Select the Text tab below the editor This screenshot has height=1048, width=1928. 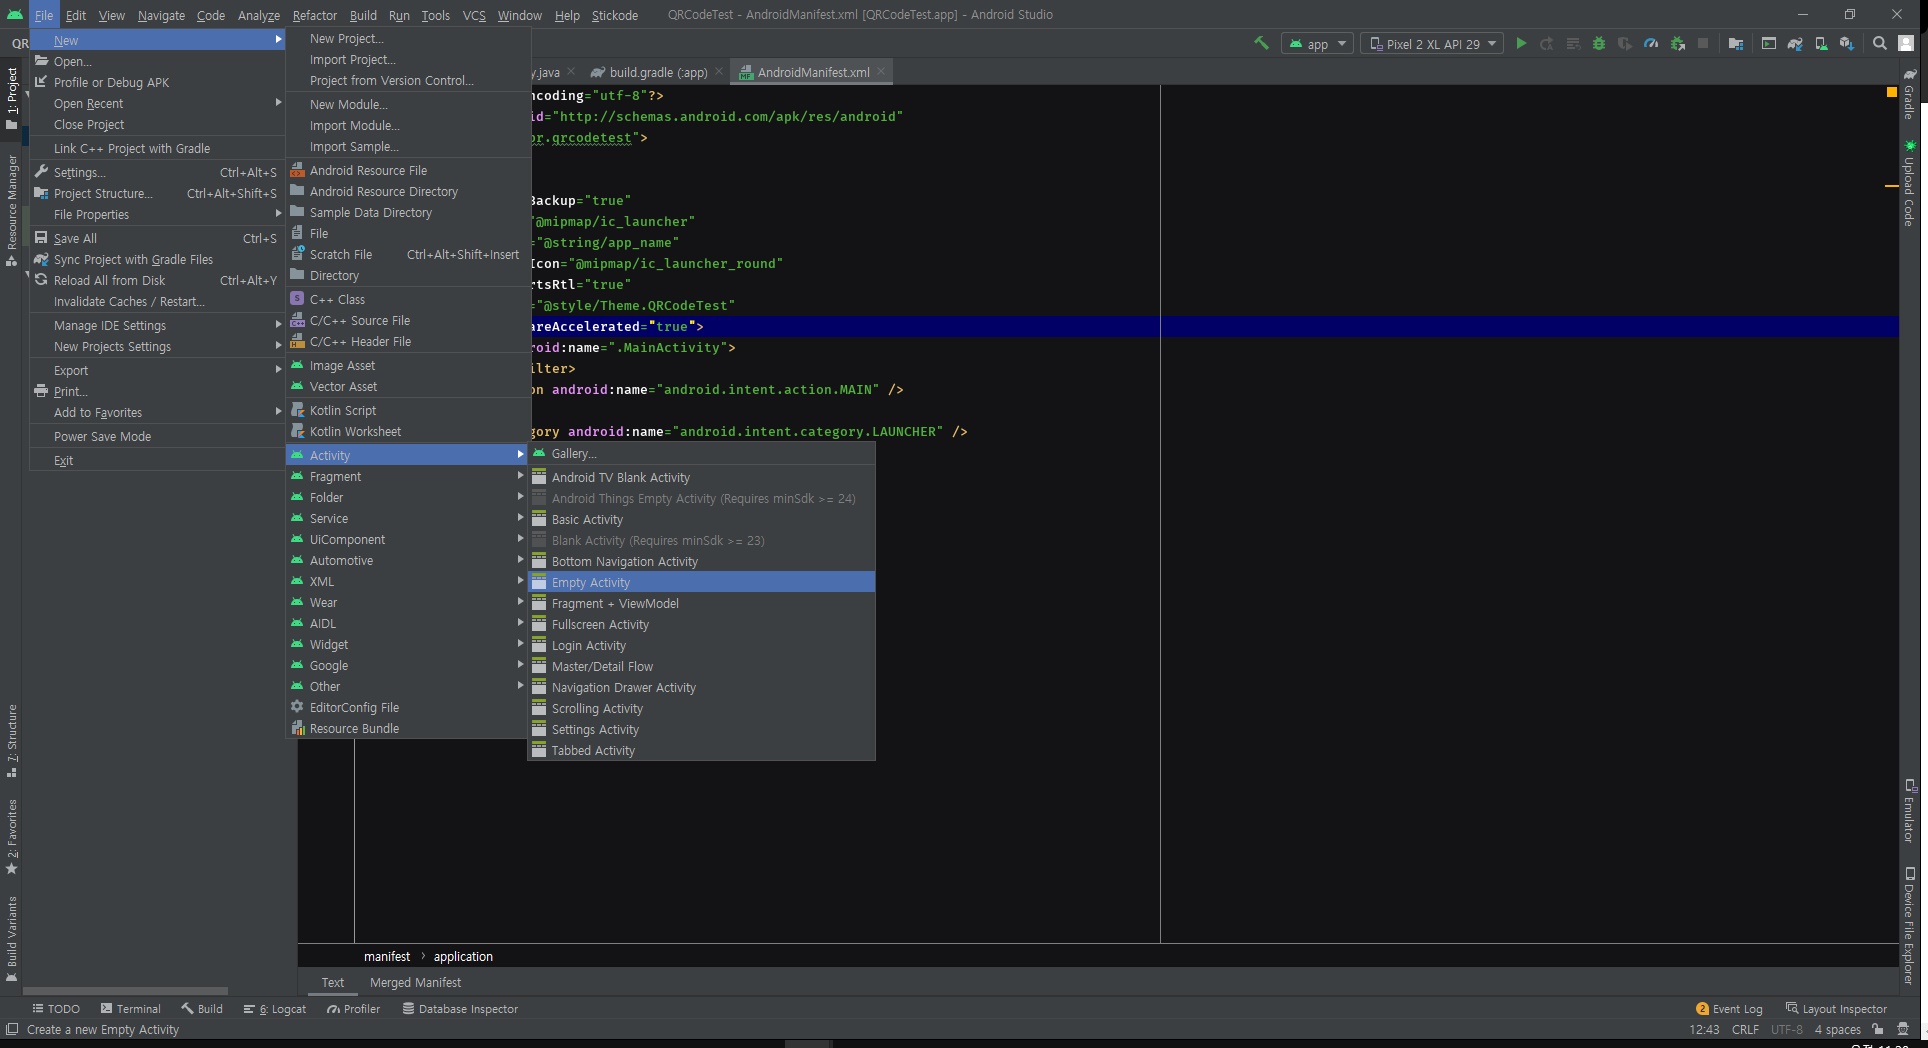click(x=333, y=982)
